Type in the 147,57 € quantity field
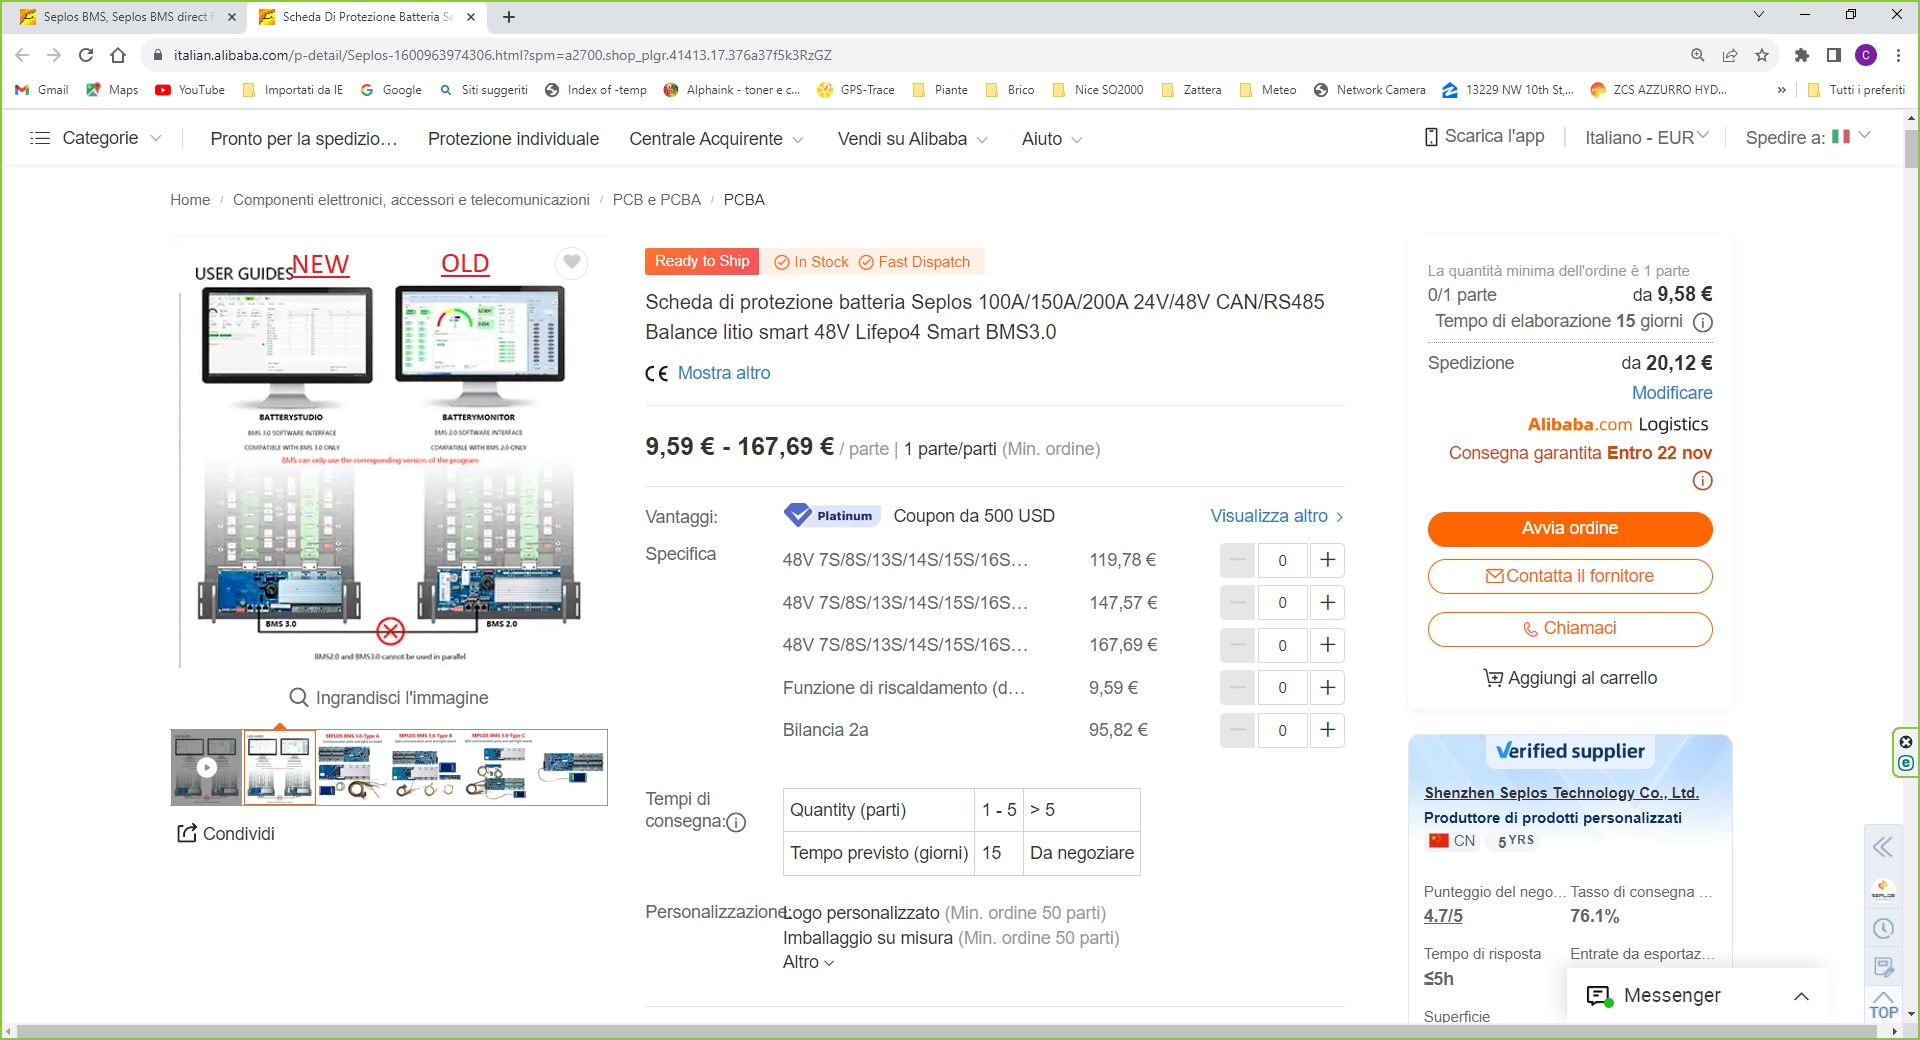 (x=1282, y=603)
